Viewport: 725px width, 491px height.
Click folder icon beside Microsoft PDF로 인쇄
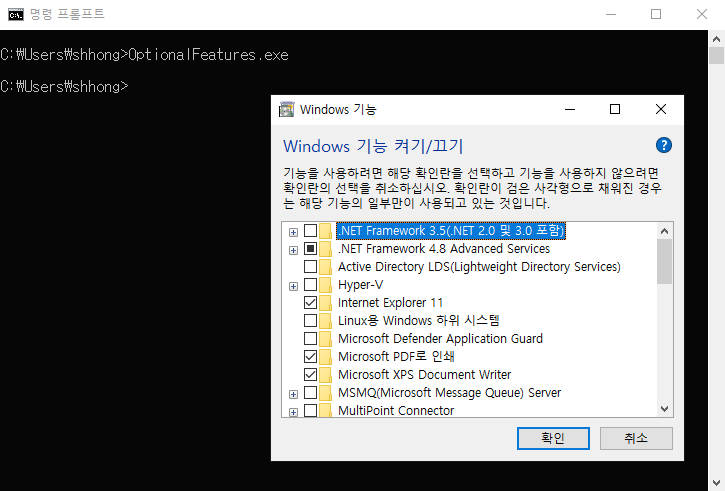point(326,356)
